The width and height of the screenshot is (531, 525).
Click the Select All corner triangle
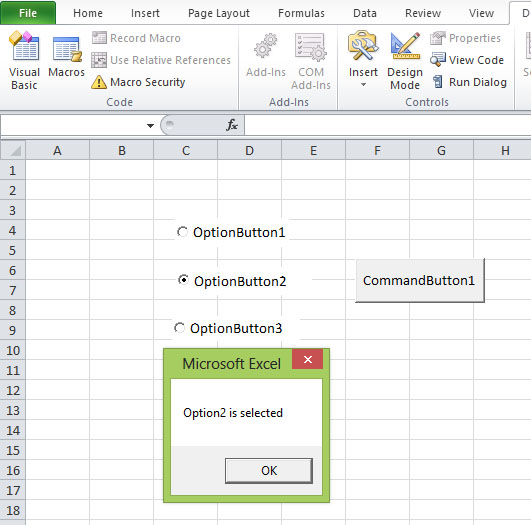(13, 150)
